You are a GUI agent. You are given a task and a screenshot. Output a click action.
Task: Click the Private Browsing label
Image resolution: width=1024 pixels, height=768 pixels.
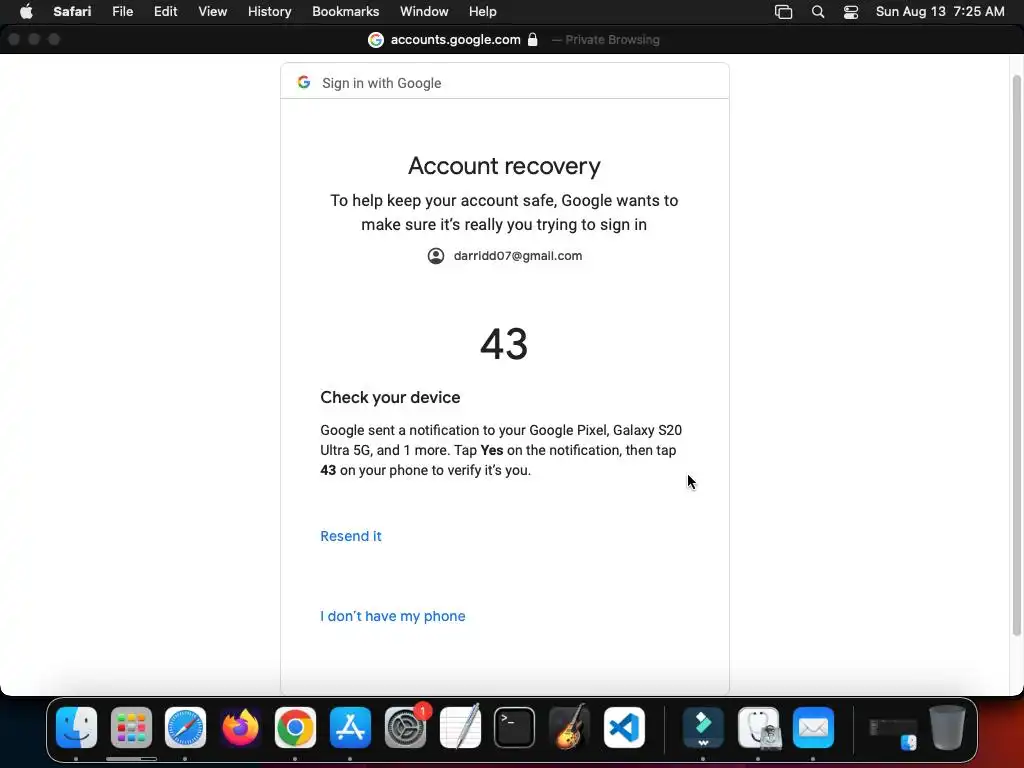click(612, 40)
